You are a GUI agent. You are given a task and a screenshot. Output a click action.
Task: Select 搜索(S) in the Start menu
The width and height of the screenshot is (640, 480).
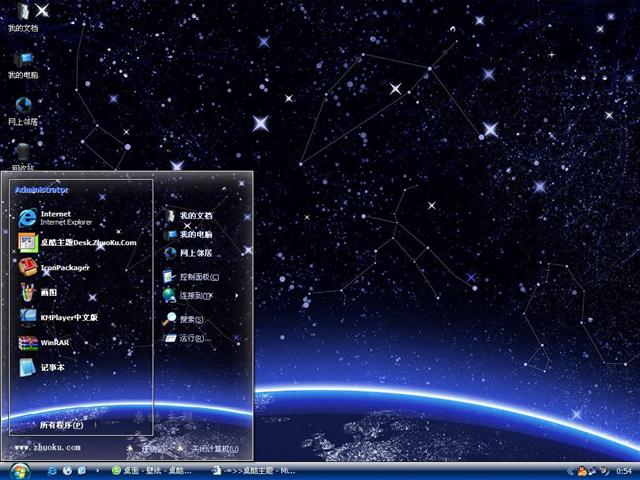(191, 319)
